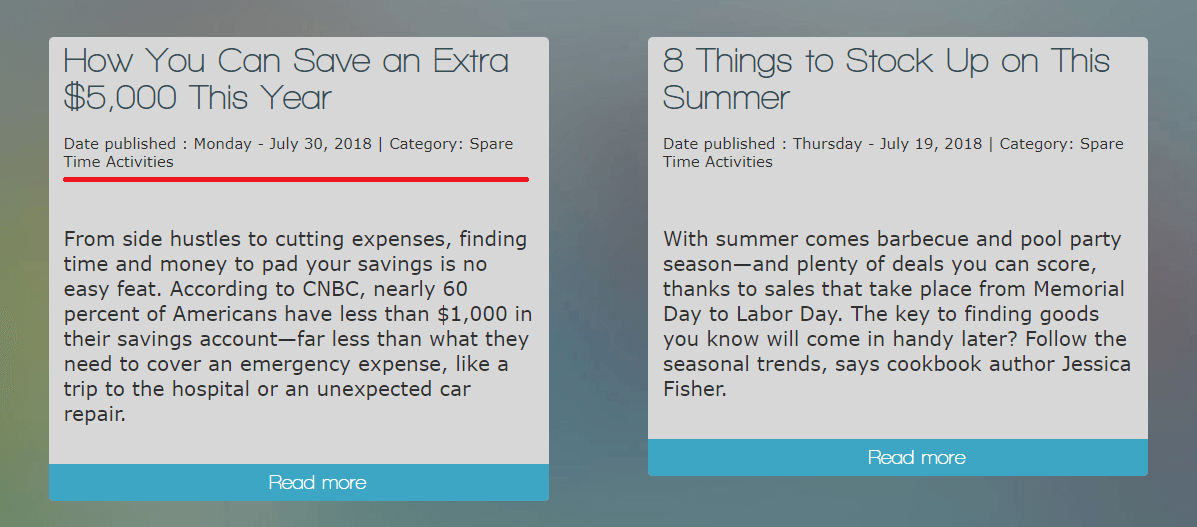The image size is (1197, 527).
Task: Open the "8 Things to Stock Up on" title
Action: [x=886, y=79]
